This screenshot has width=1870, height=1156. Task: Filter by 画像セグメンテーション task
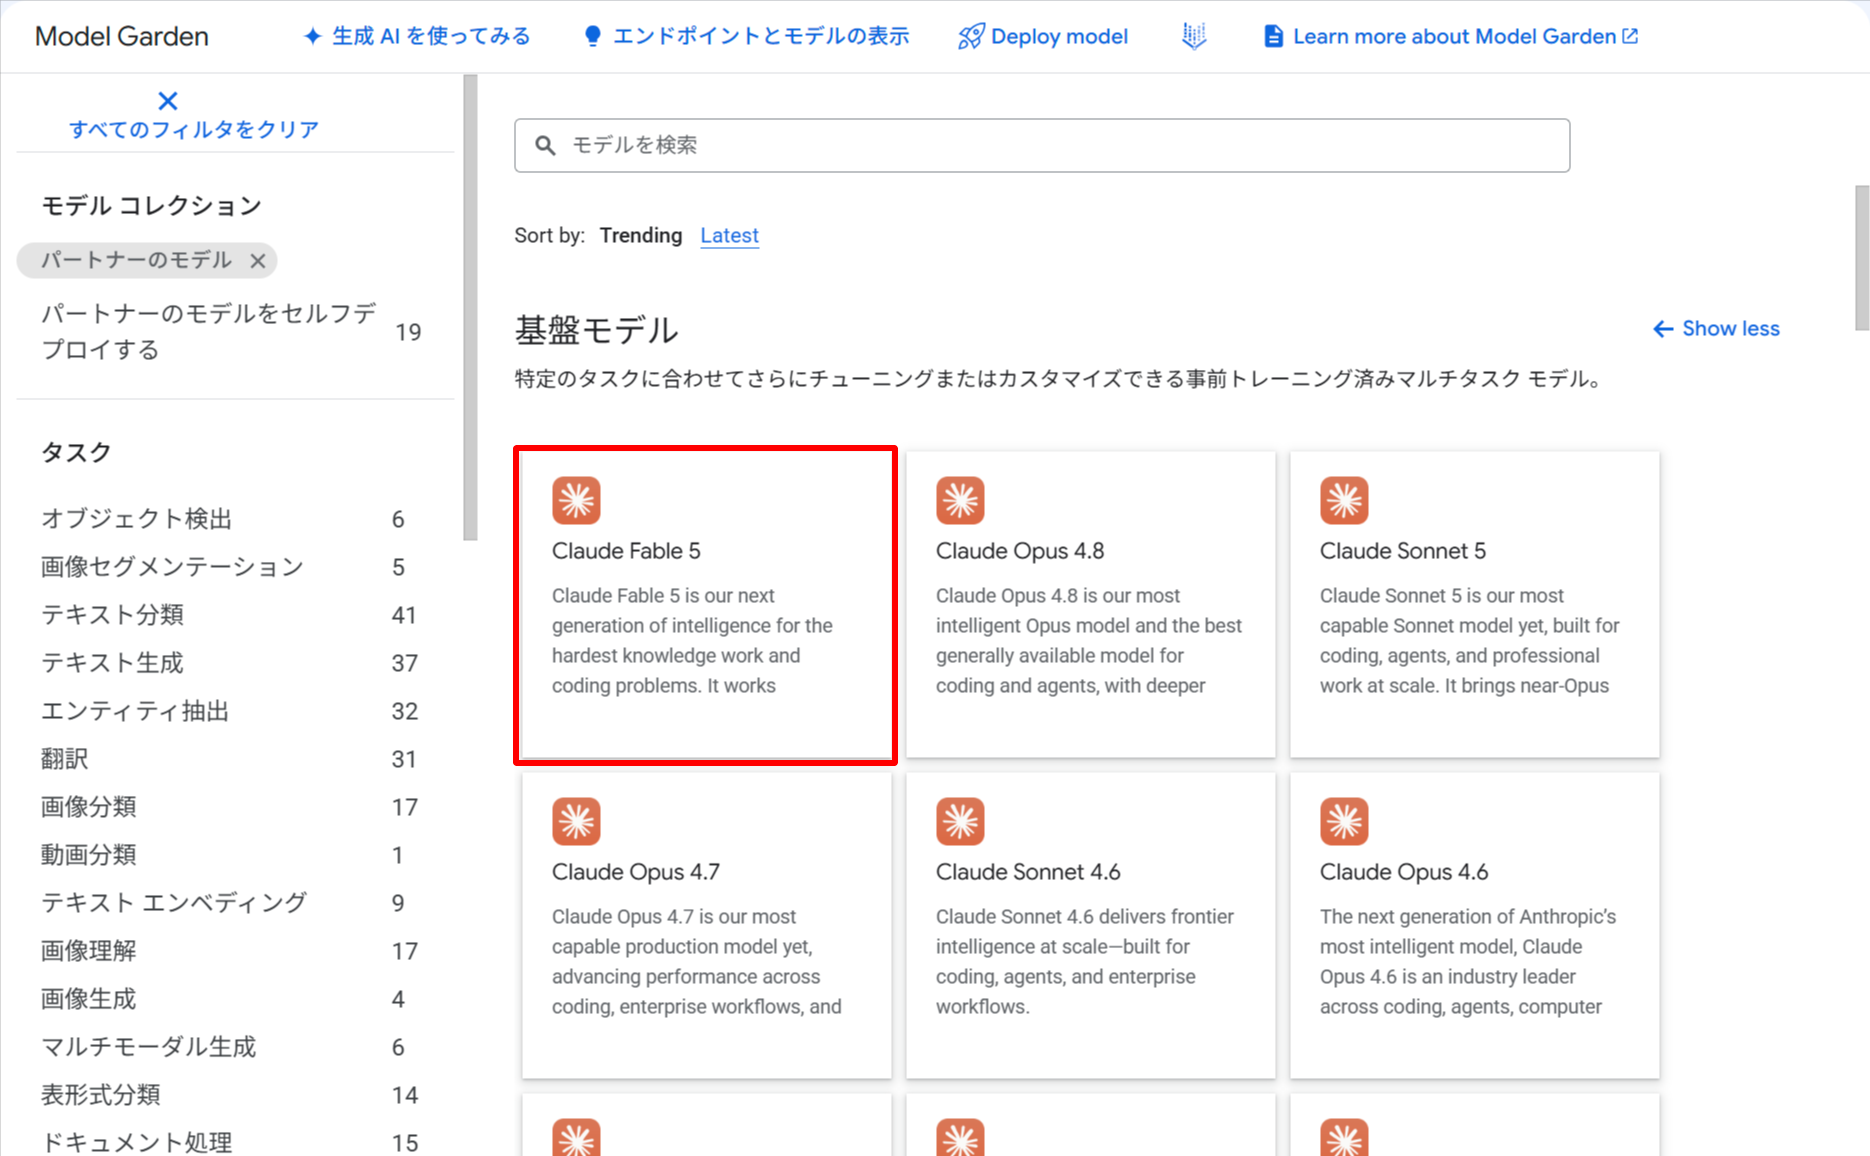pos(172,567)
